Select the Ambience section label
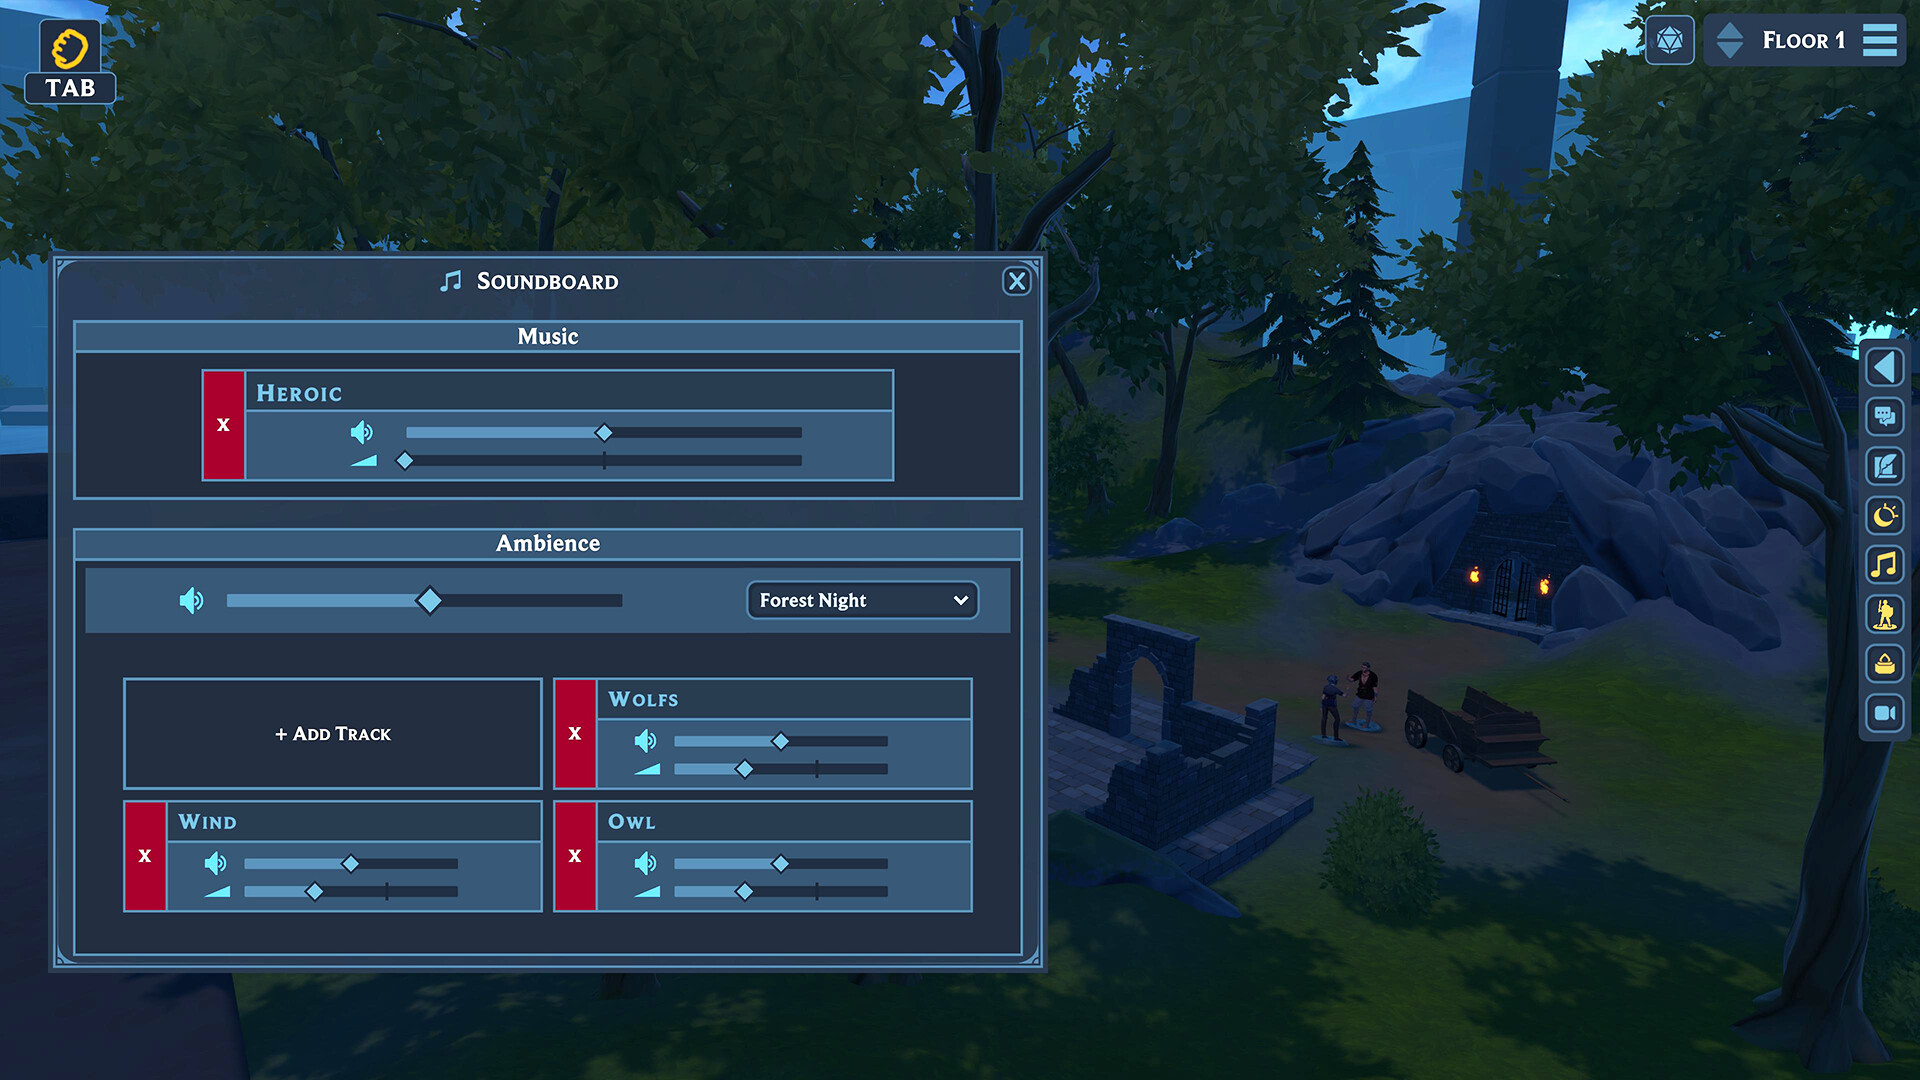Viewport: 1920px width, 1080px height. click(x=547, y=542)
